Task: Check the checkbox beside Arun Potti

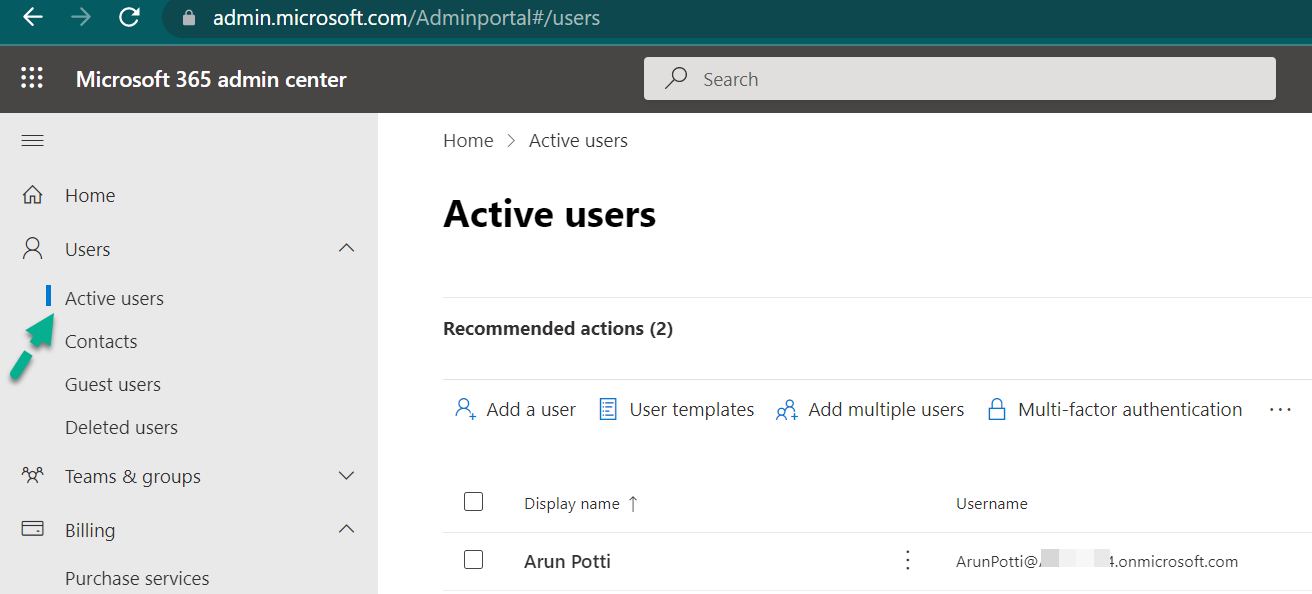Action: (x=473, y=560)
